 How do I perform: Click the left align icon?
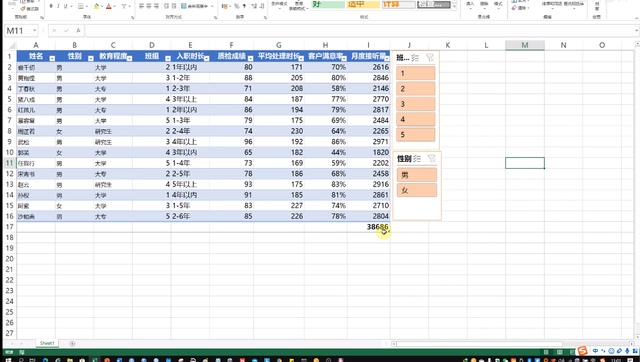142,6
